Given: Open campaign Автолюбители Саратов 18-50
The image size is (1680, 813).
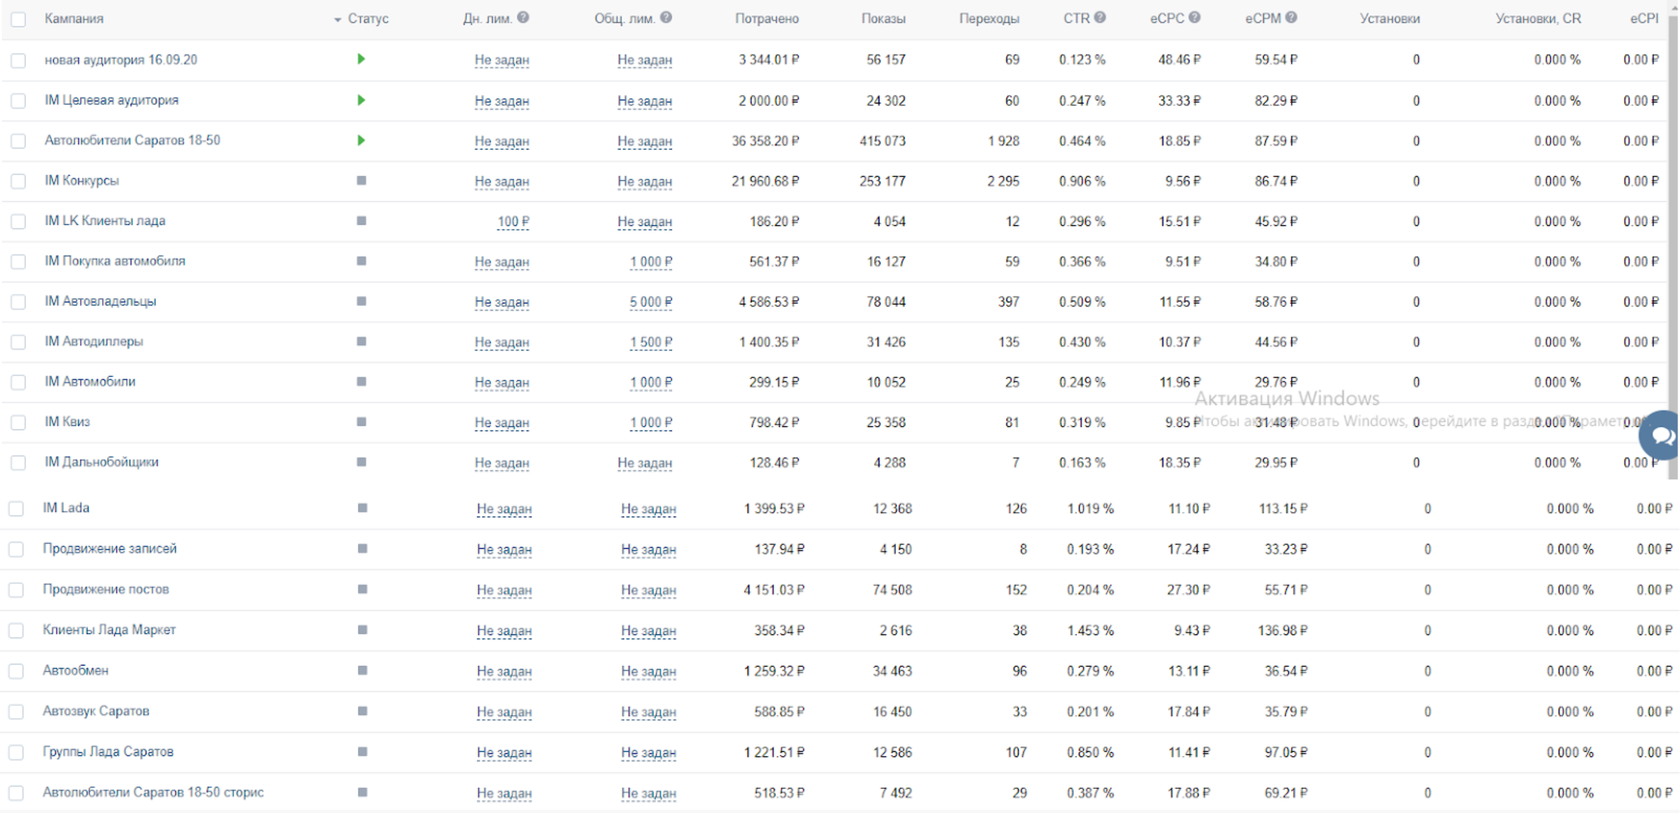Looking at the screenshot, I should pos(132,141).
